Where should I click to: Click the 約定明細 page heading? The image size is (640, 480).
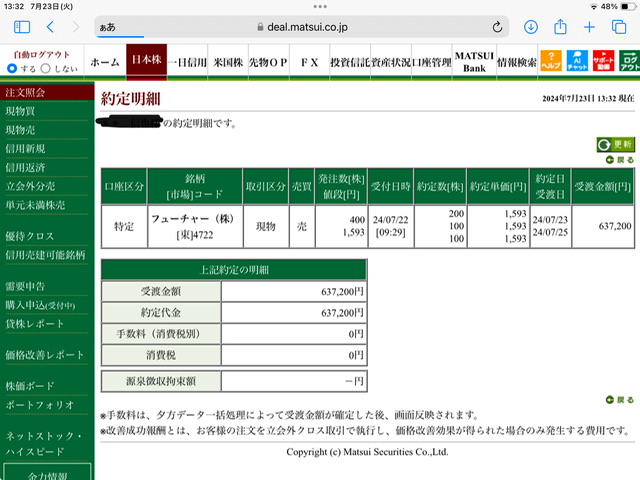pyautogui.click(x=131, y=98)
